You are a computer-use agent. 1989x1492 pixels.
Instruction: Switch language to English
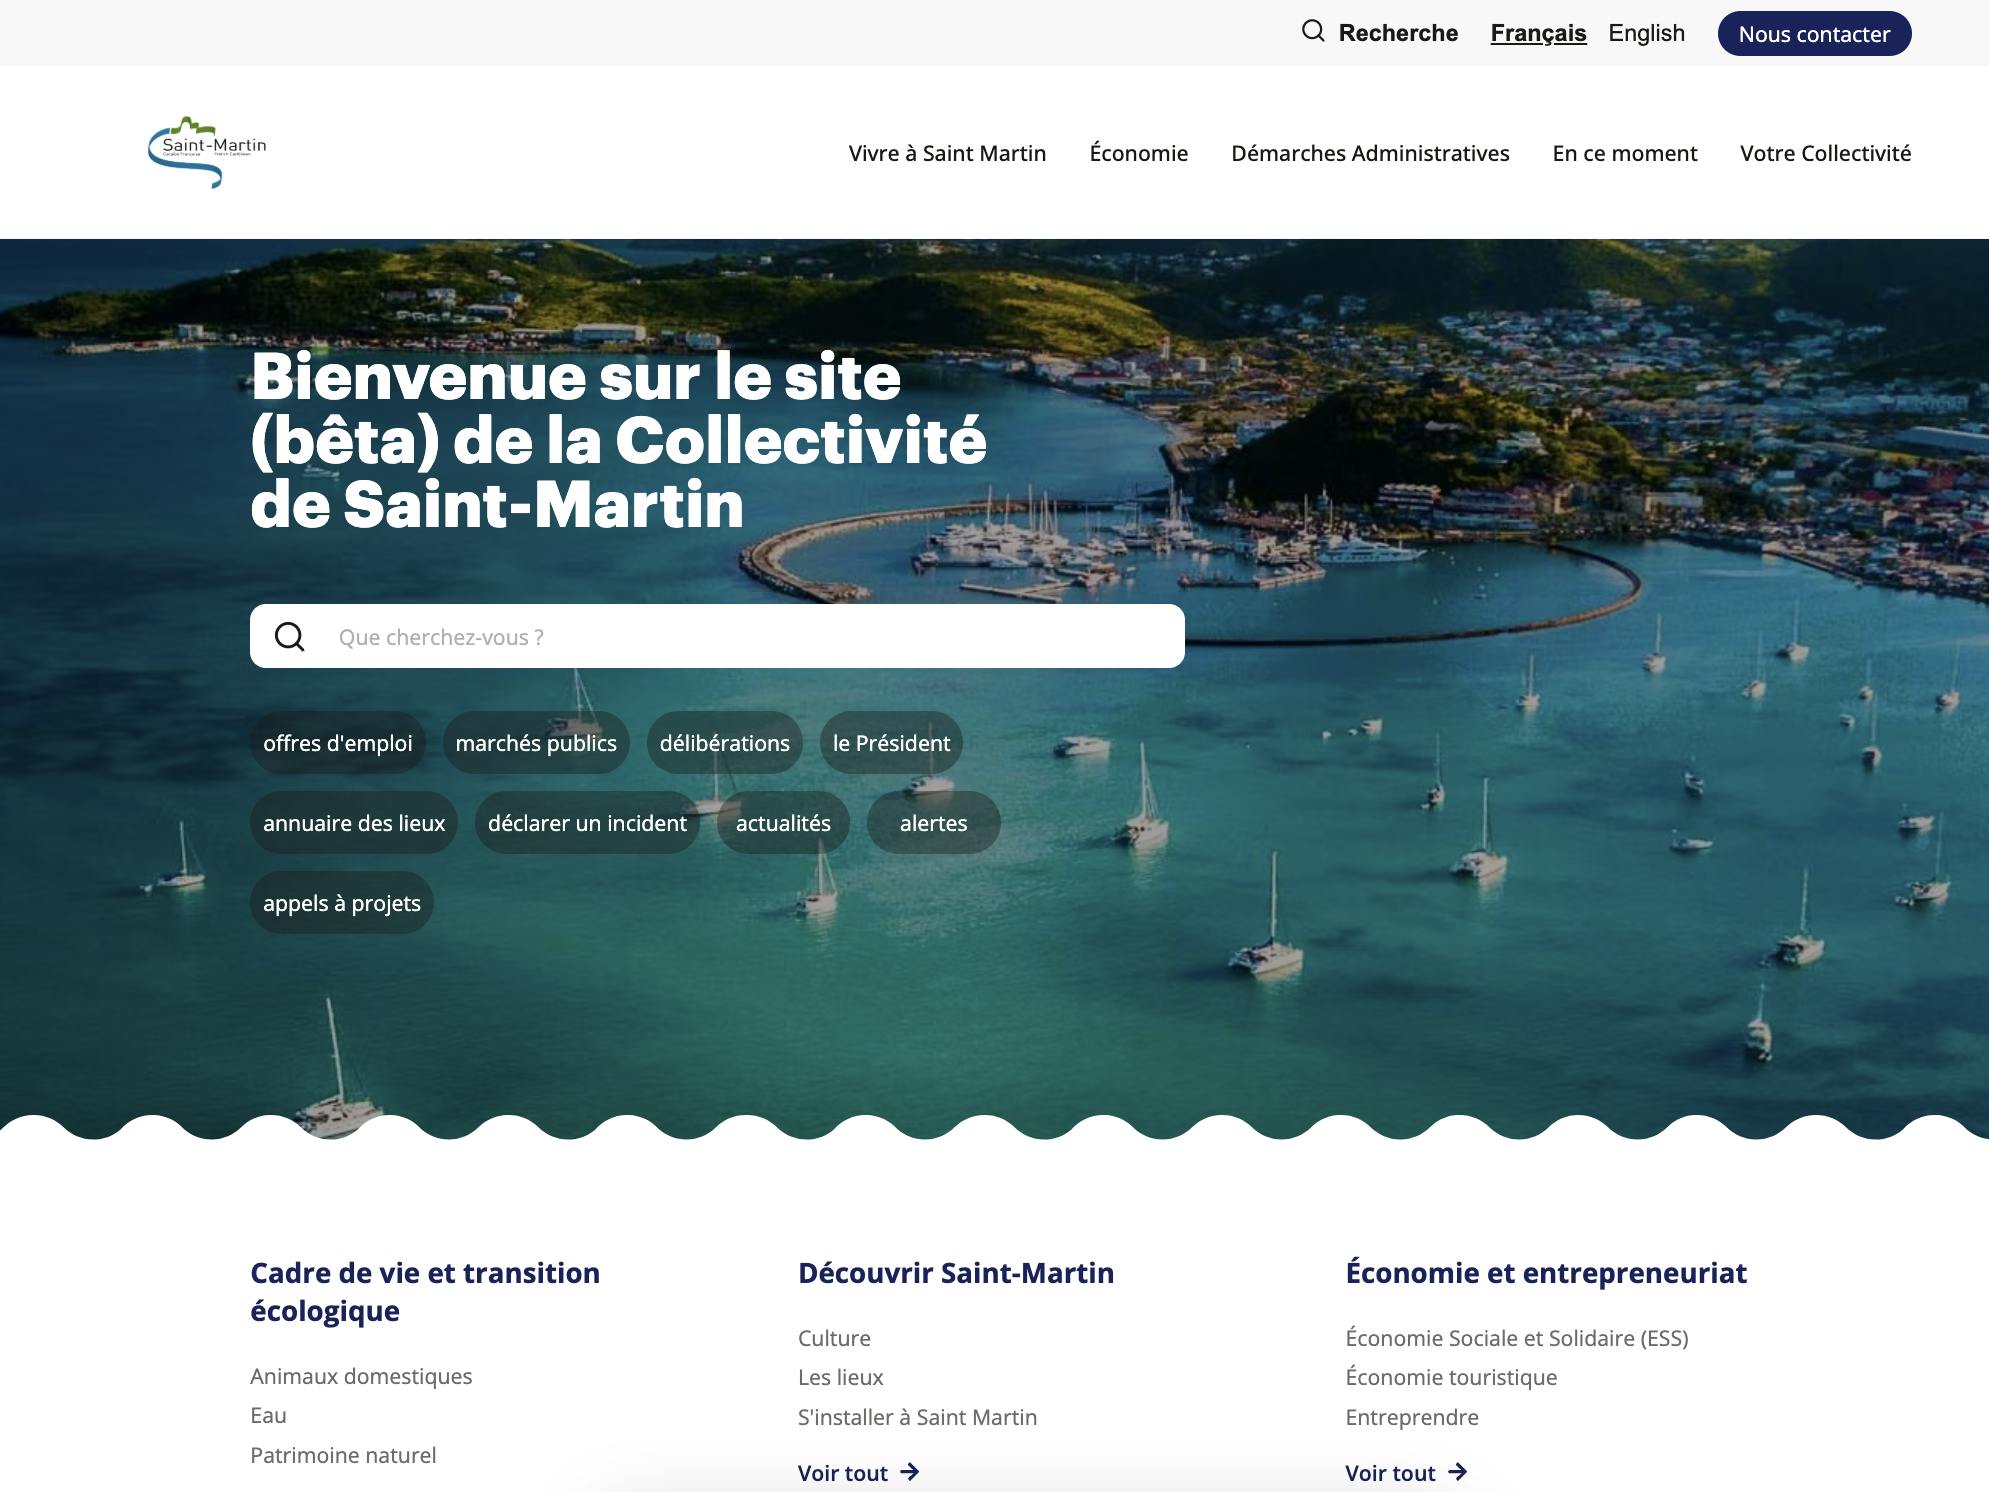tap(1646, 33)
